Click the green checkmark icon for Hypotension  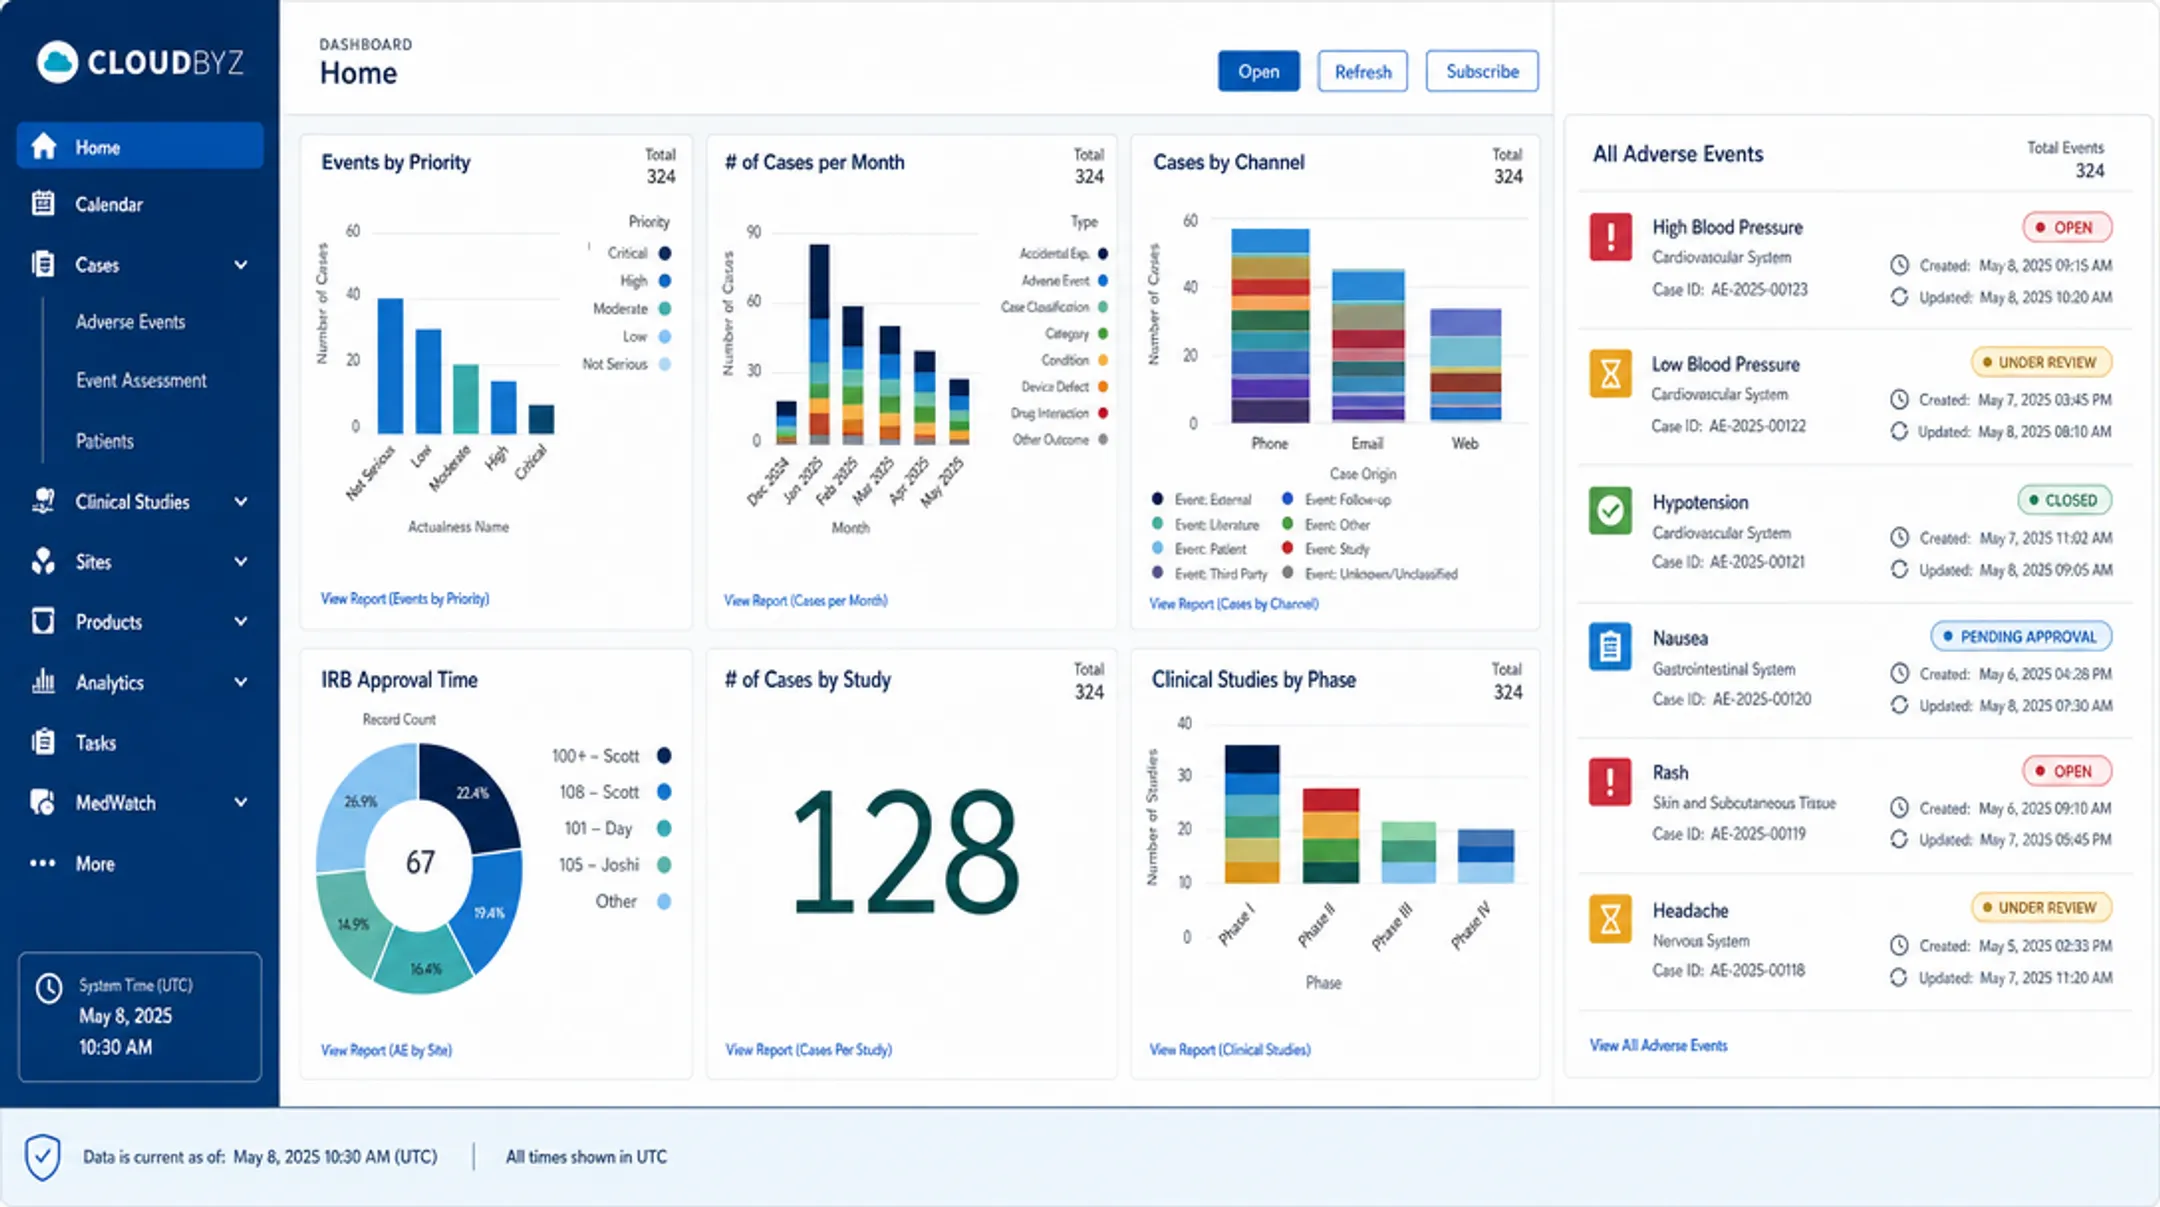(x=1610, y=511)
